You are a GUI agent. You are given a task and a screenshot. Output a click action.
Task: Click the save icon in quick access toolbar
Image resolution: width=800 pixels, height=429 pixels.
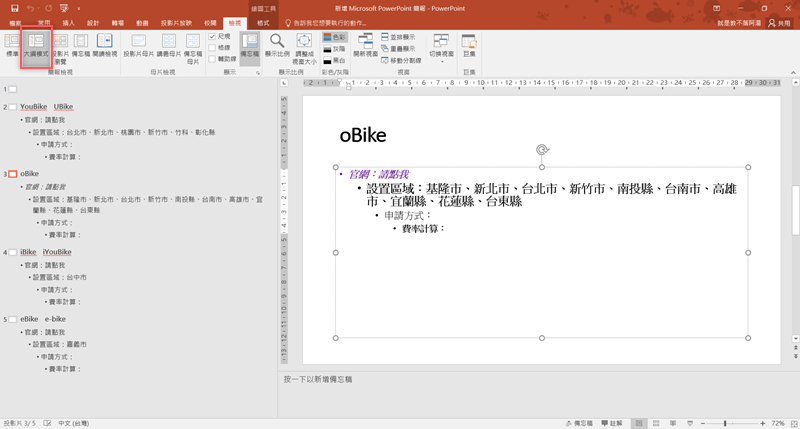tap(15, 7)
